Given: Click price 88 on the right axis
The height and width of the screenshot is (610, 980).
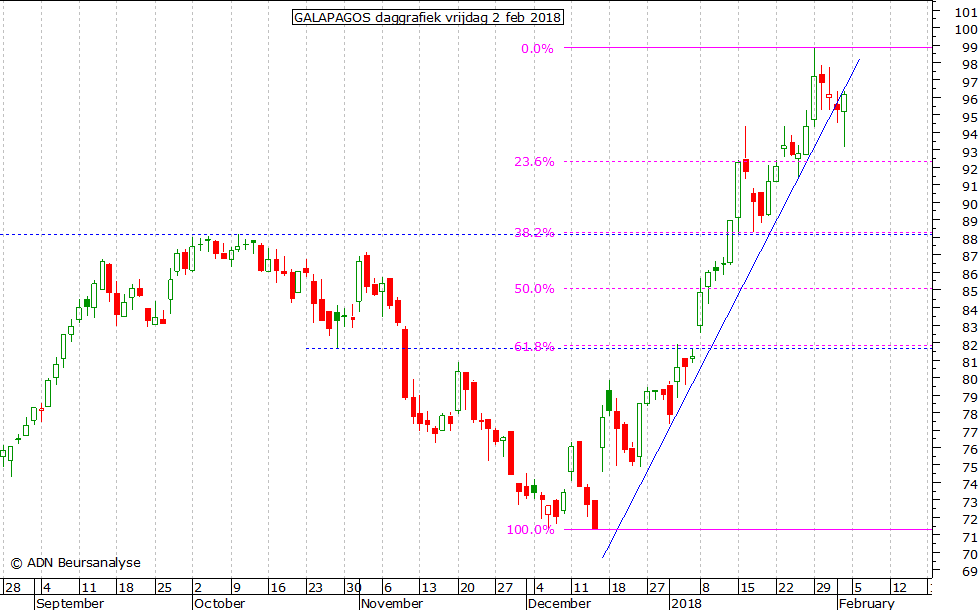Looking at the screenshot, I should (970, 240).
